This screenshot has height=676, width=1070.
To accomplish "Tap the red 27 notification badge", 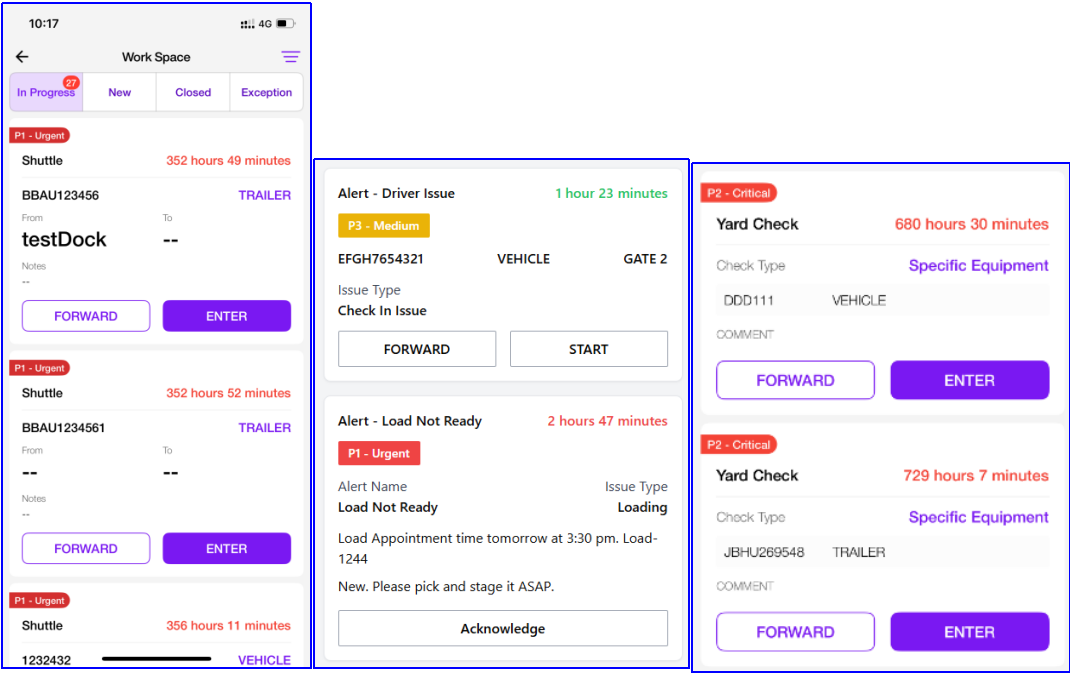I will click(71, 83).
